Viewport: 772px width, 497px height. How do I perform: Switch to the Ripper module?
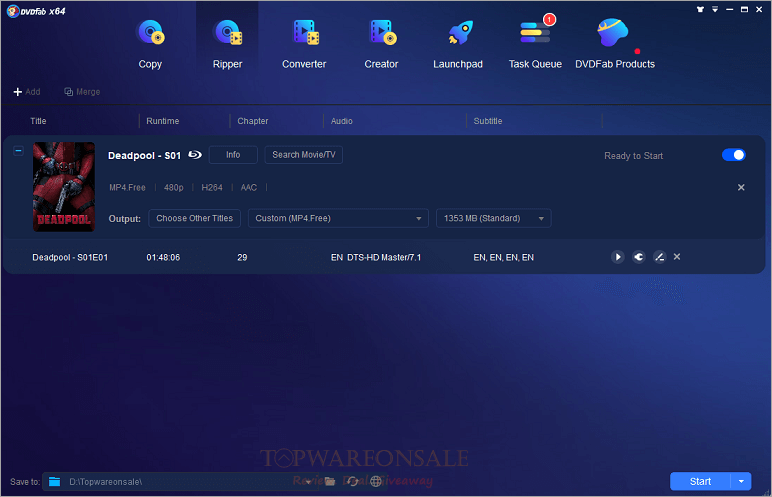click(227, 44)
